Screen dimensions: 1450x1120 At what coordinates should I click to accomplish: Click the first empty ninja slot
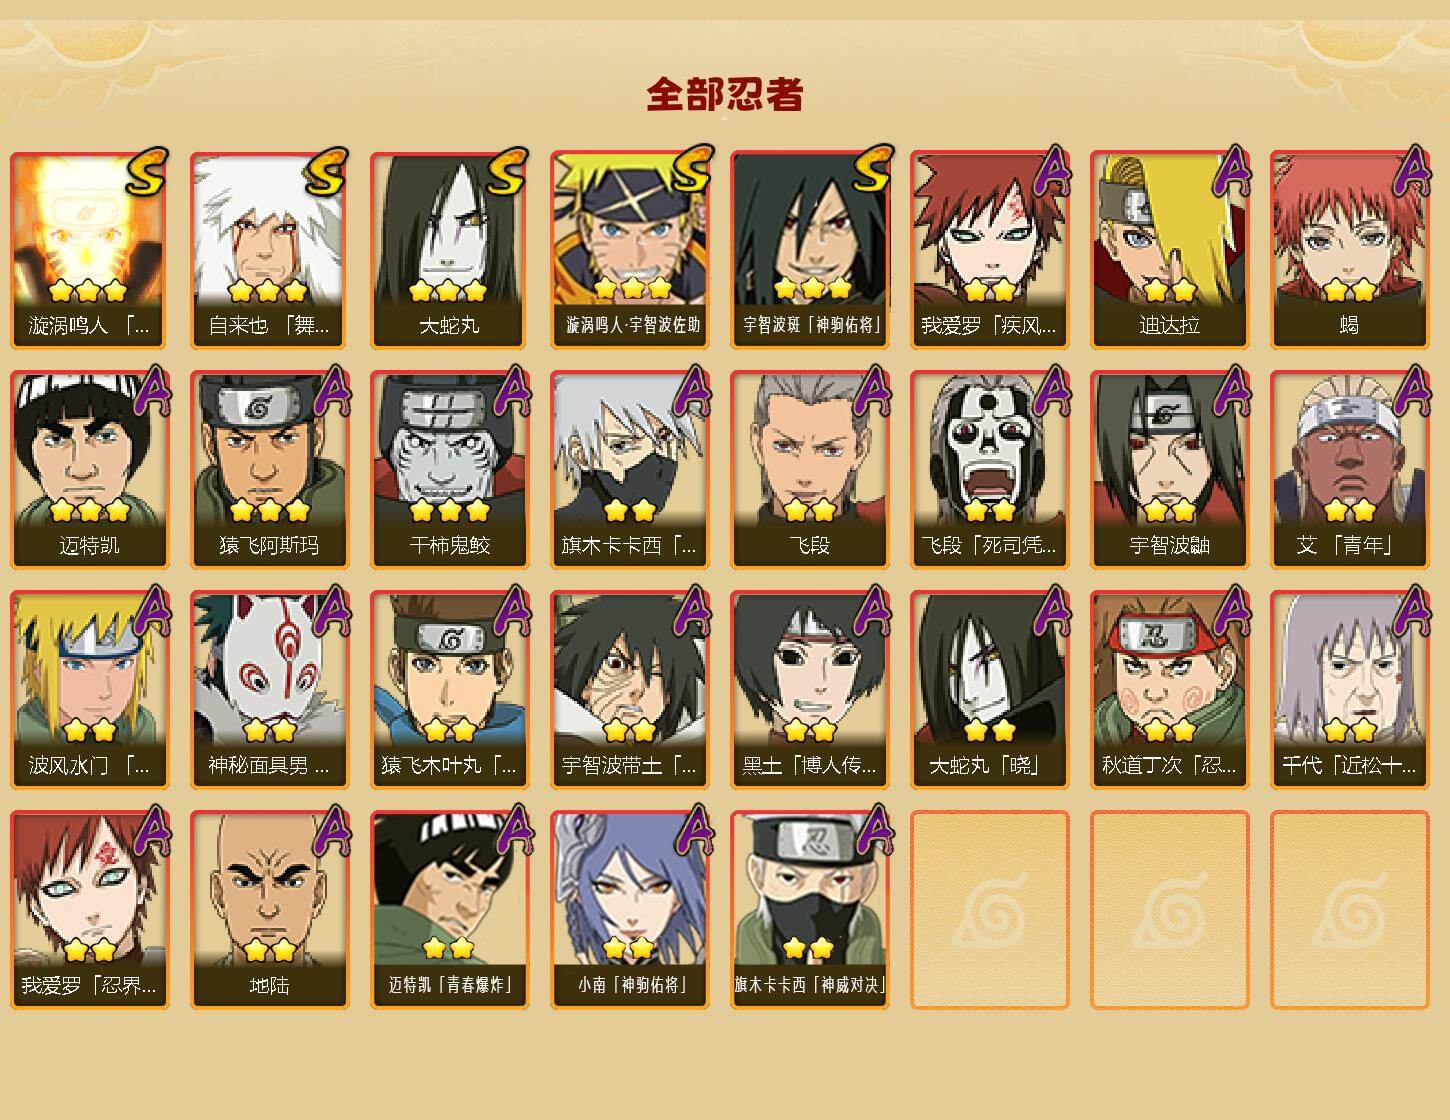coord(989,910)
